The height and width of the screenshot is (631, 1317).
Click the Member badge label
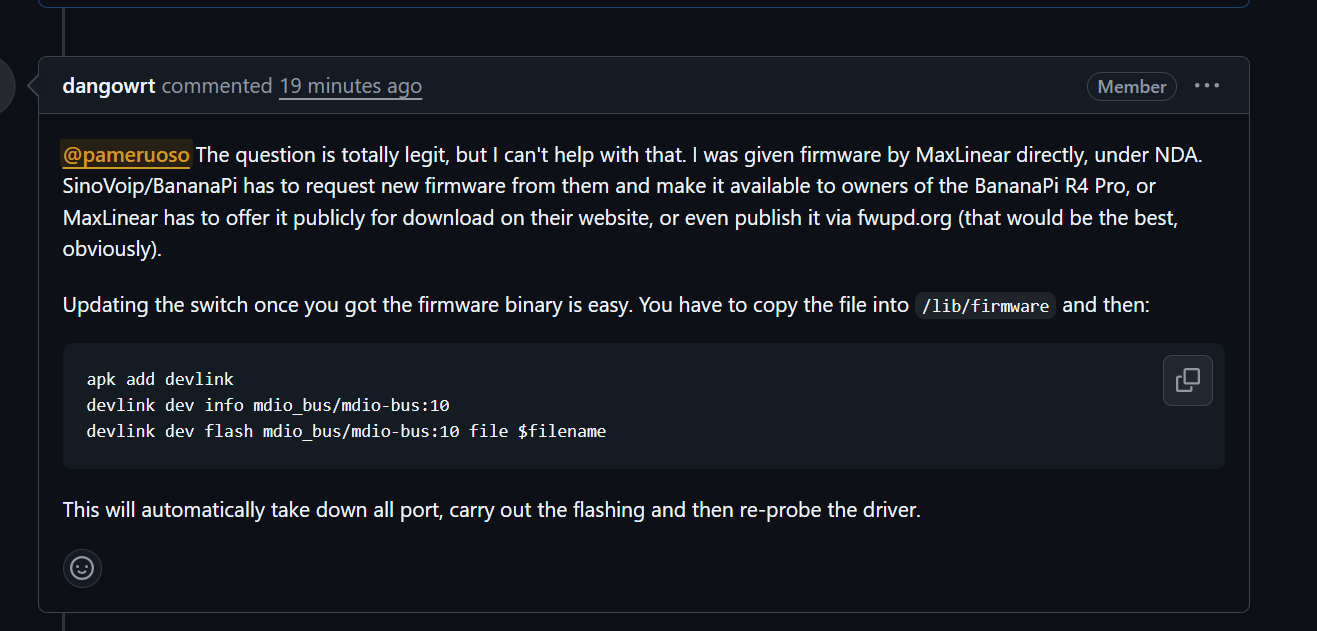pyautogui.click(x=1131, y=87)
